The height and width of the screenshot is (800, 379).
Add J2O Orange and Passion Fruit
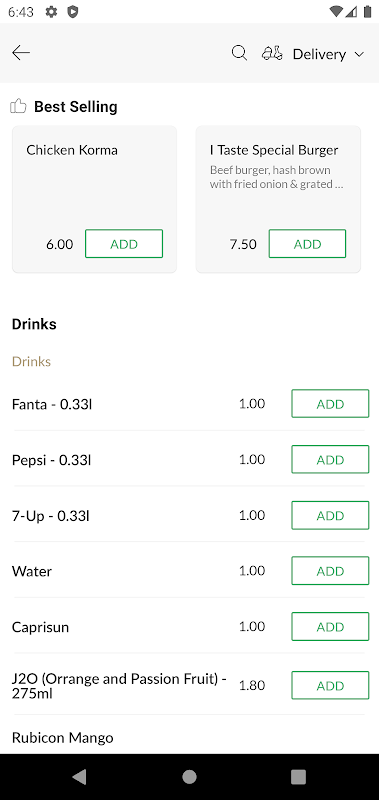click(x=330, y=685)
